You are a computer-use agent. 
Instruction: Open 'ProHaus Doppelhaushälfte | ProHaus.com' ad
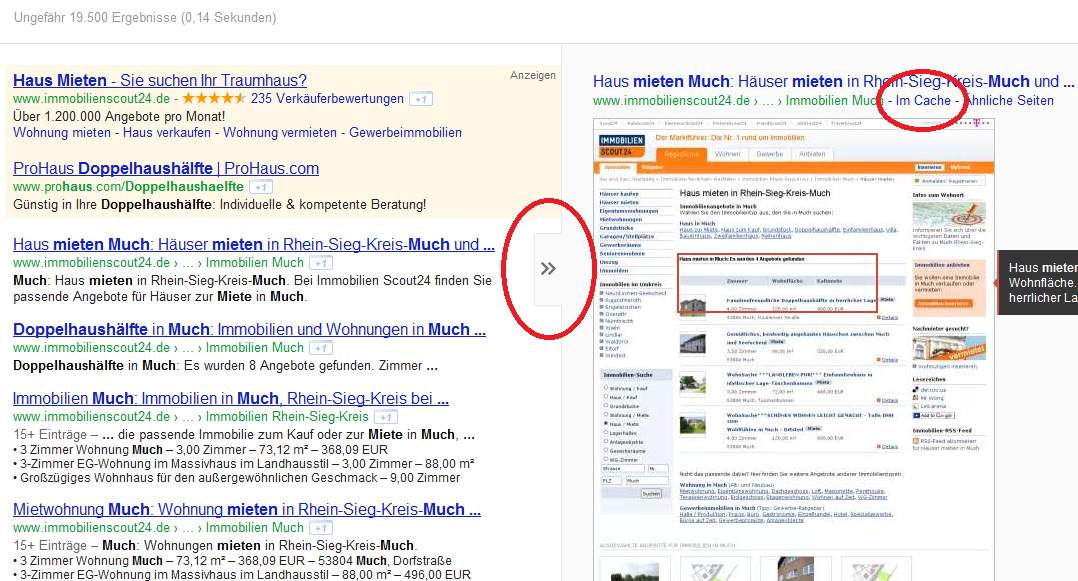click(166, 168)
